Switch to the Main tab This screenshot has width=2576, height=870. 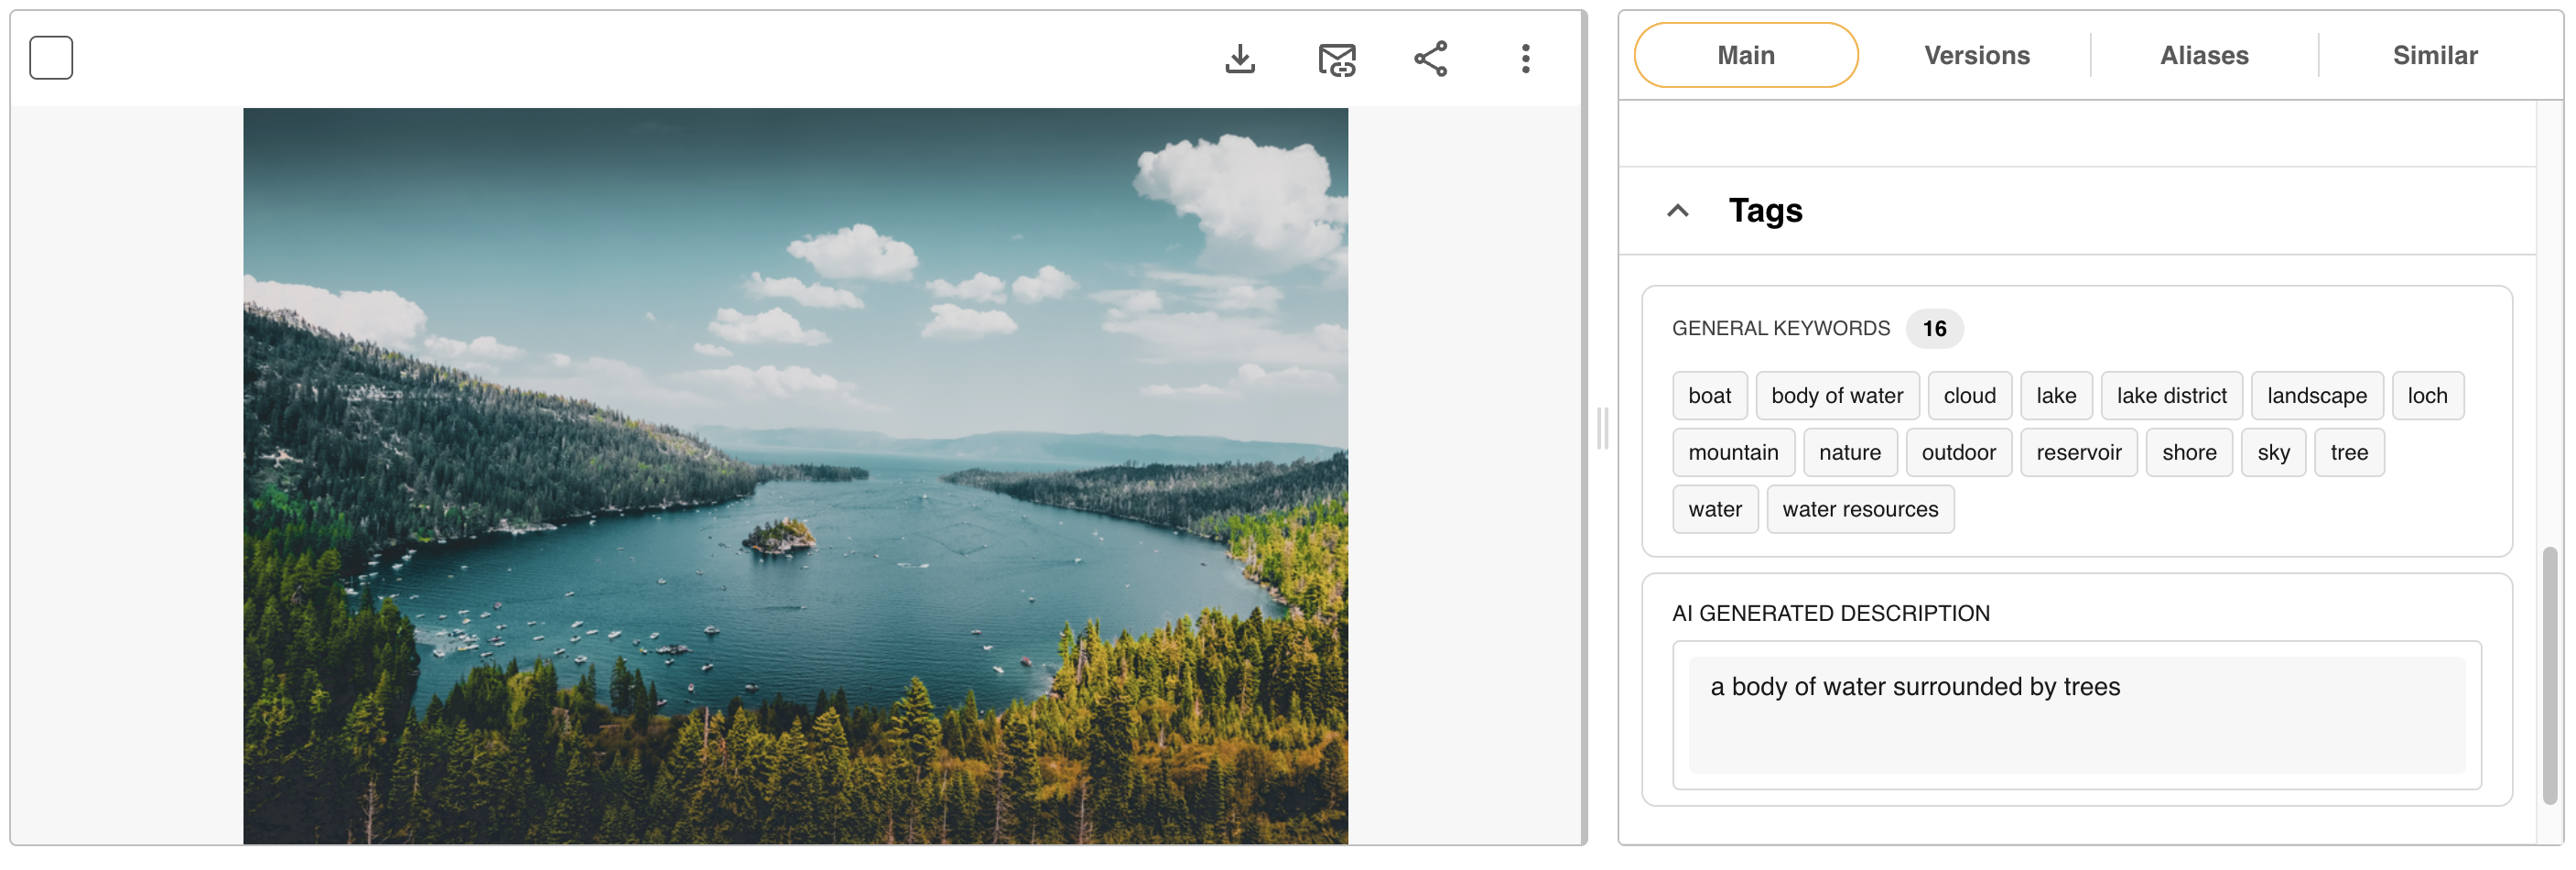click(1746, 55)
